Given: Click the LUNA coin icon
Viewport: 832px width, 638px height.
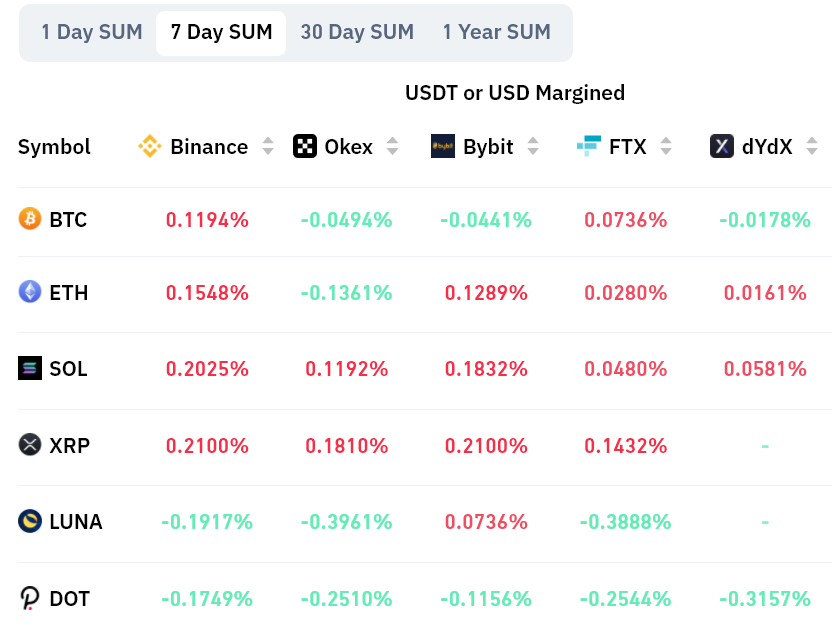Looking at the screenshot, I should coord(31,521).
